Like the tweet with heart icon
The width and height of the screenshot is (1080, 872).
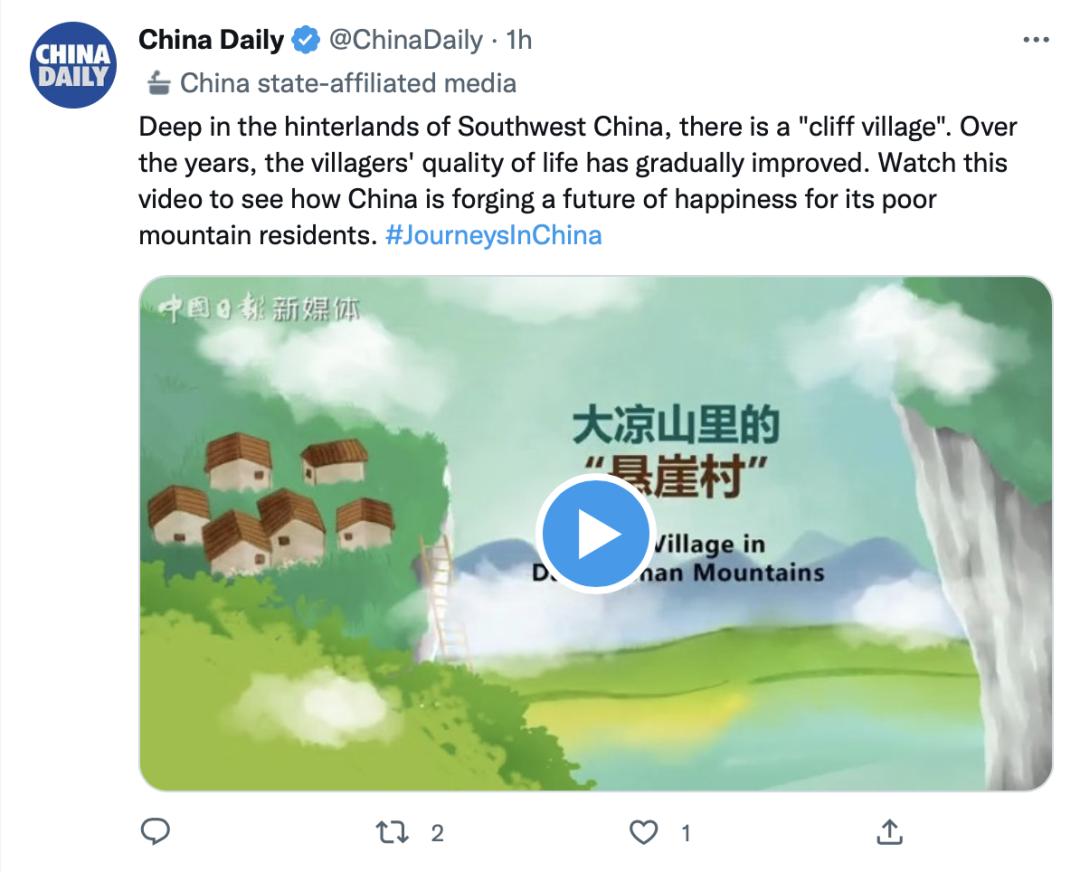pos(644,832)
